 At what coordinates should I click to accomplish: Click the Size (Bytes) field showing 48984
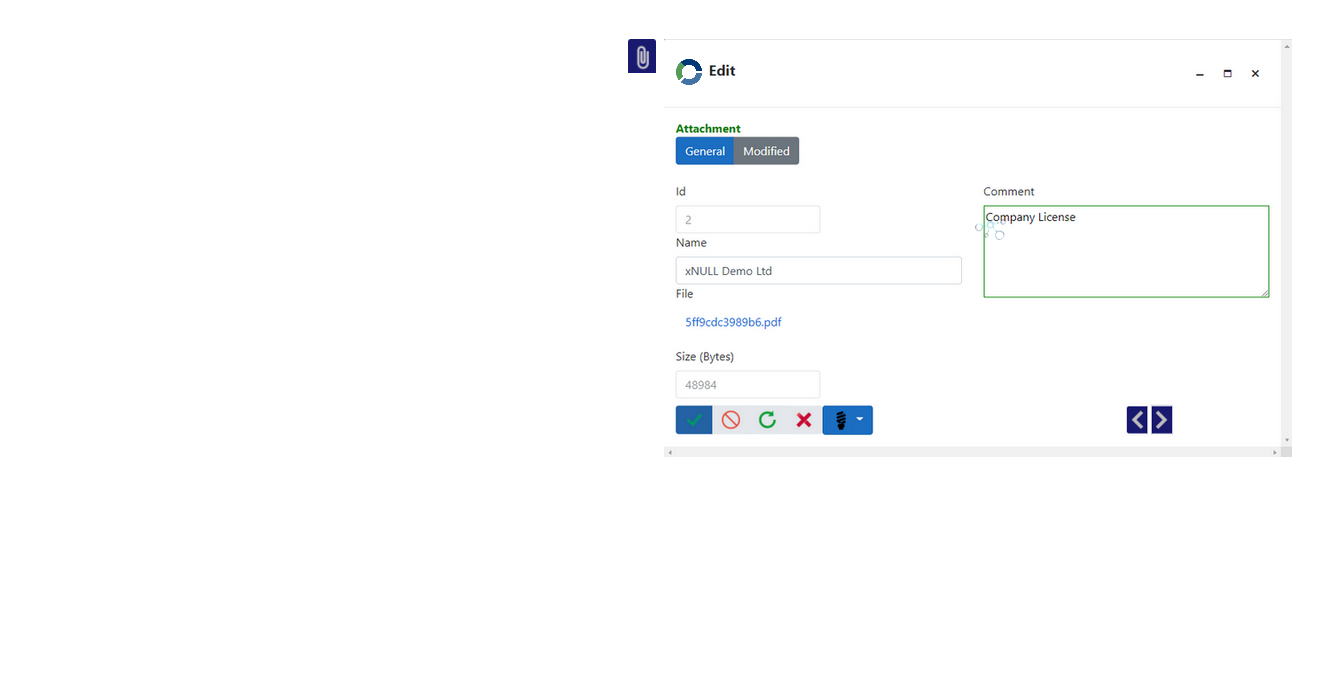click(x=748, y=385)
